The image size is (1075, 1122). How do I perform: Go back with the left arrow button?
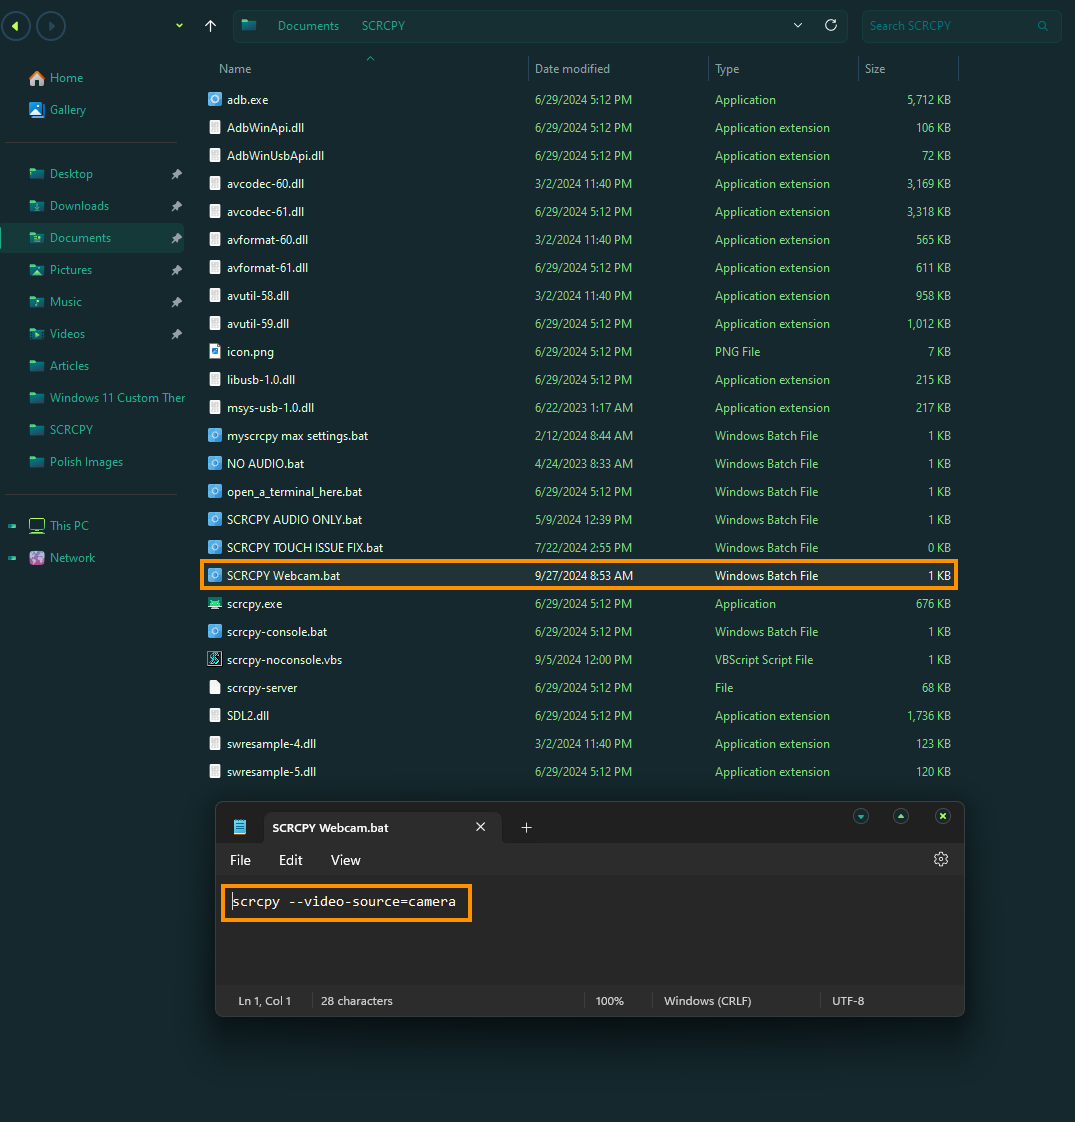(16, 26)
